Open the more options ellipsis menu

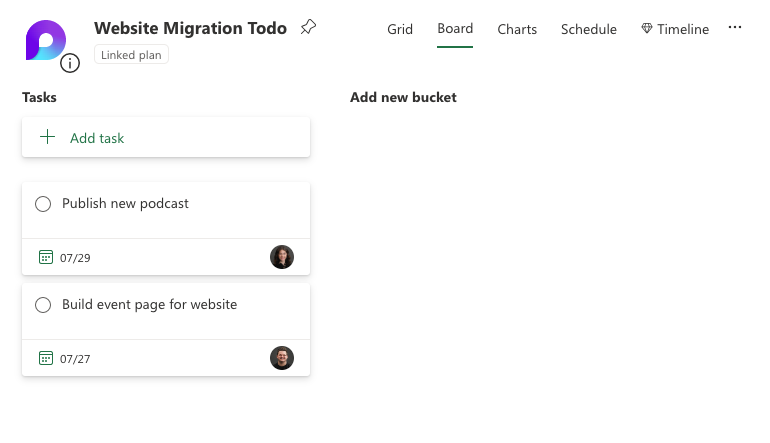pos(735,28)
